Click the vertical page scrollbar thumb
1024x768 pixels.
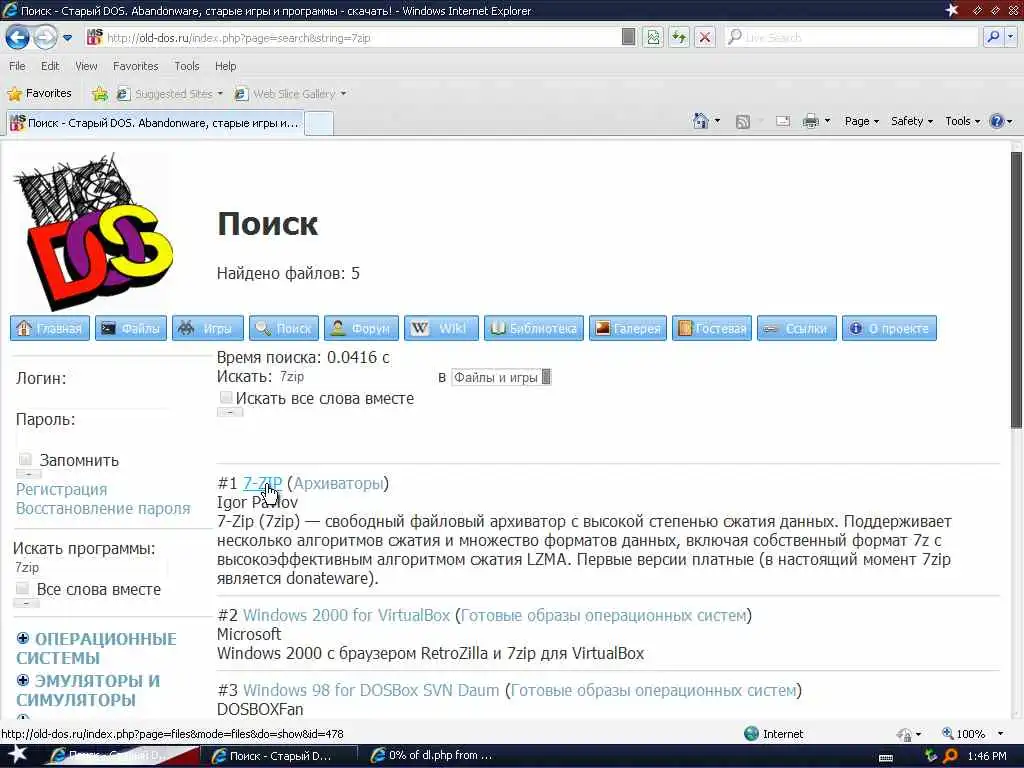pos(1016,291)
